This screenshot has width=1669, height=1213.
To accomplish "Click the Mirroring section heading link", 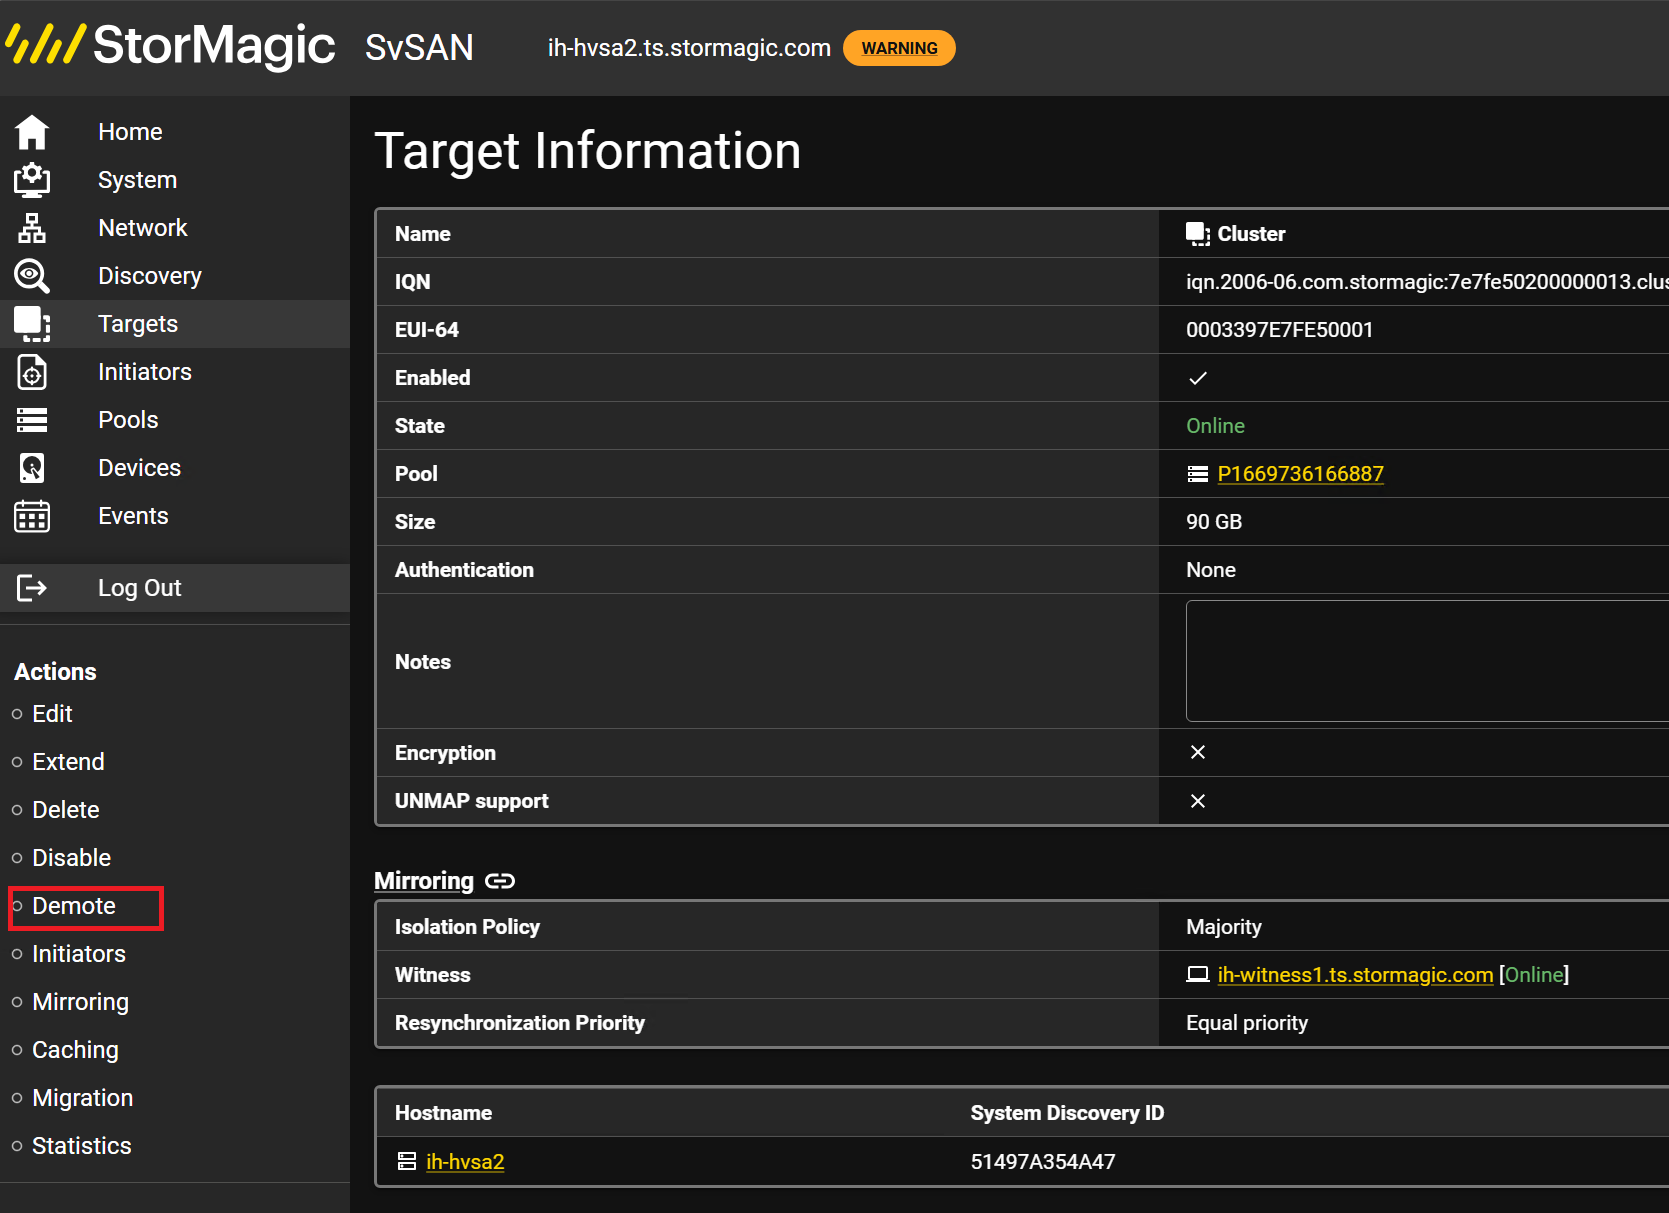I will [424, 881].
